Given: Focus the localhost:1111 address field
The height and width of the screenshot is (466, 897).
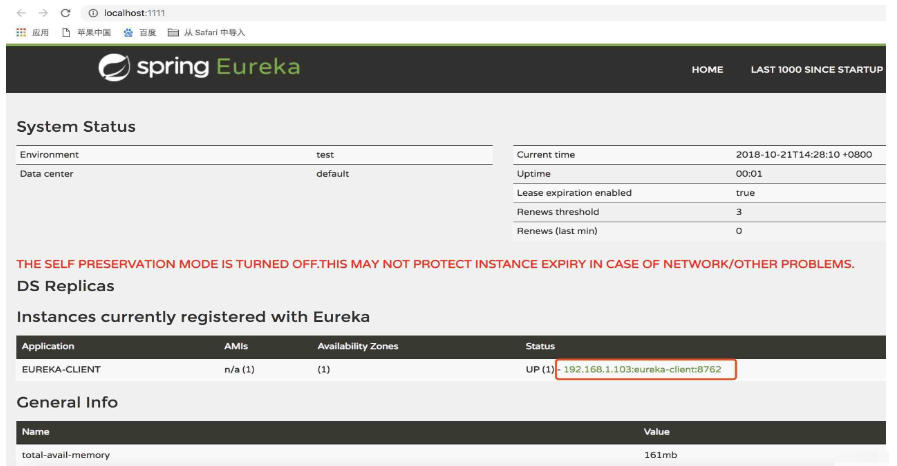Looking at the screenshot, I should click(x=134, y=13).
